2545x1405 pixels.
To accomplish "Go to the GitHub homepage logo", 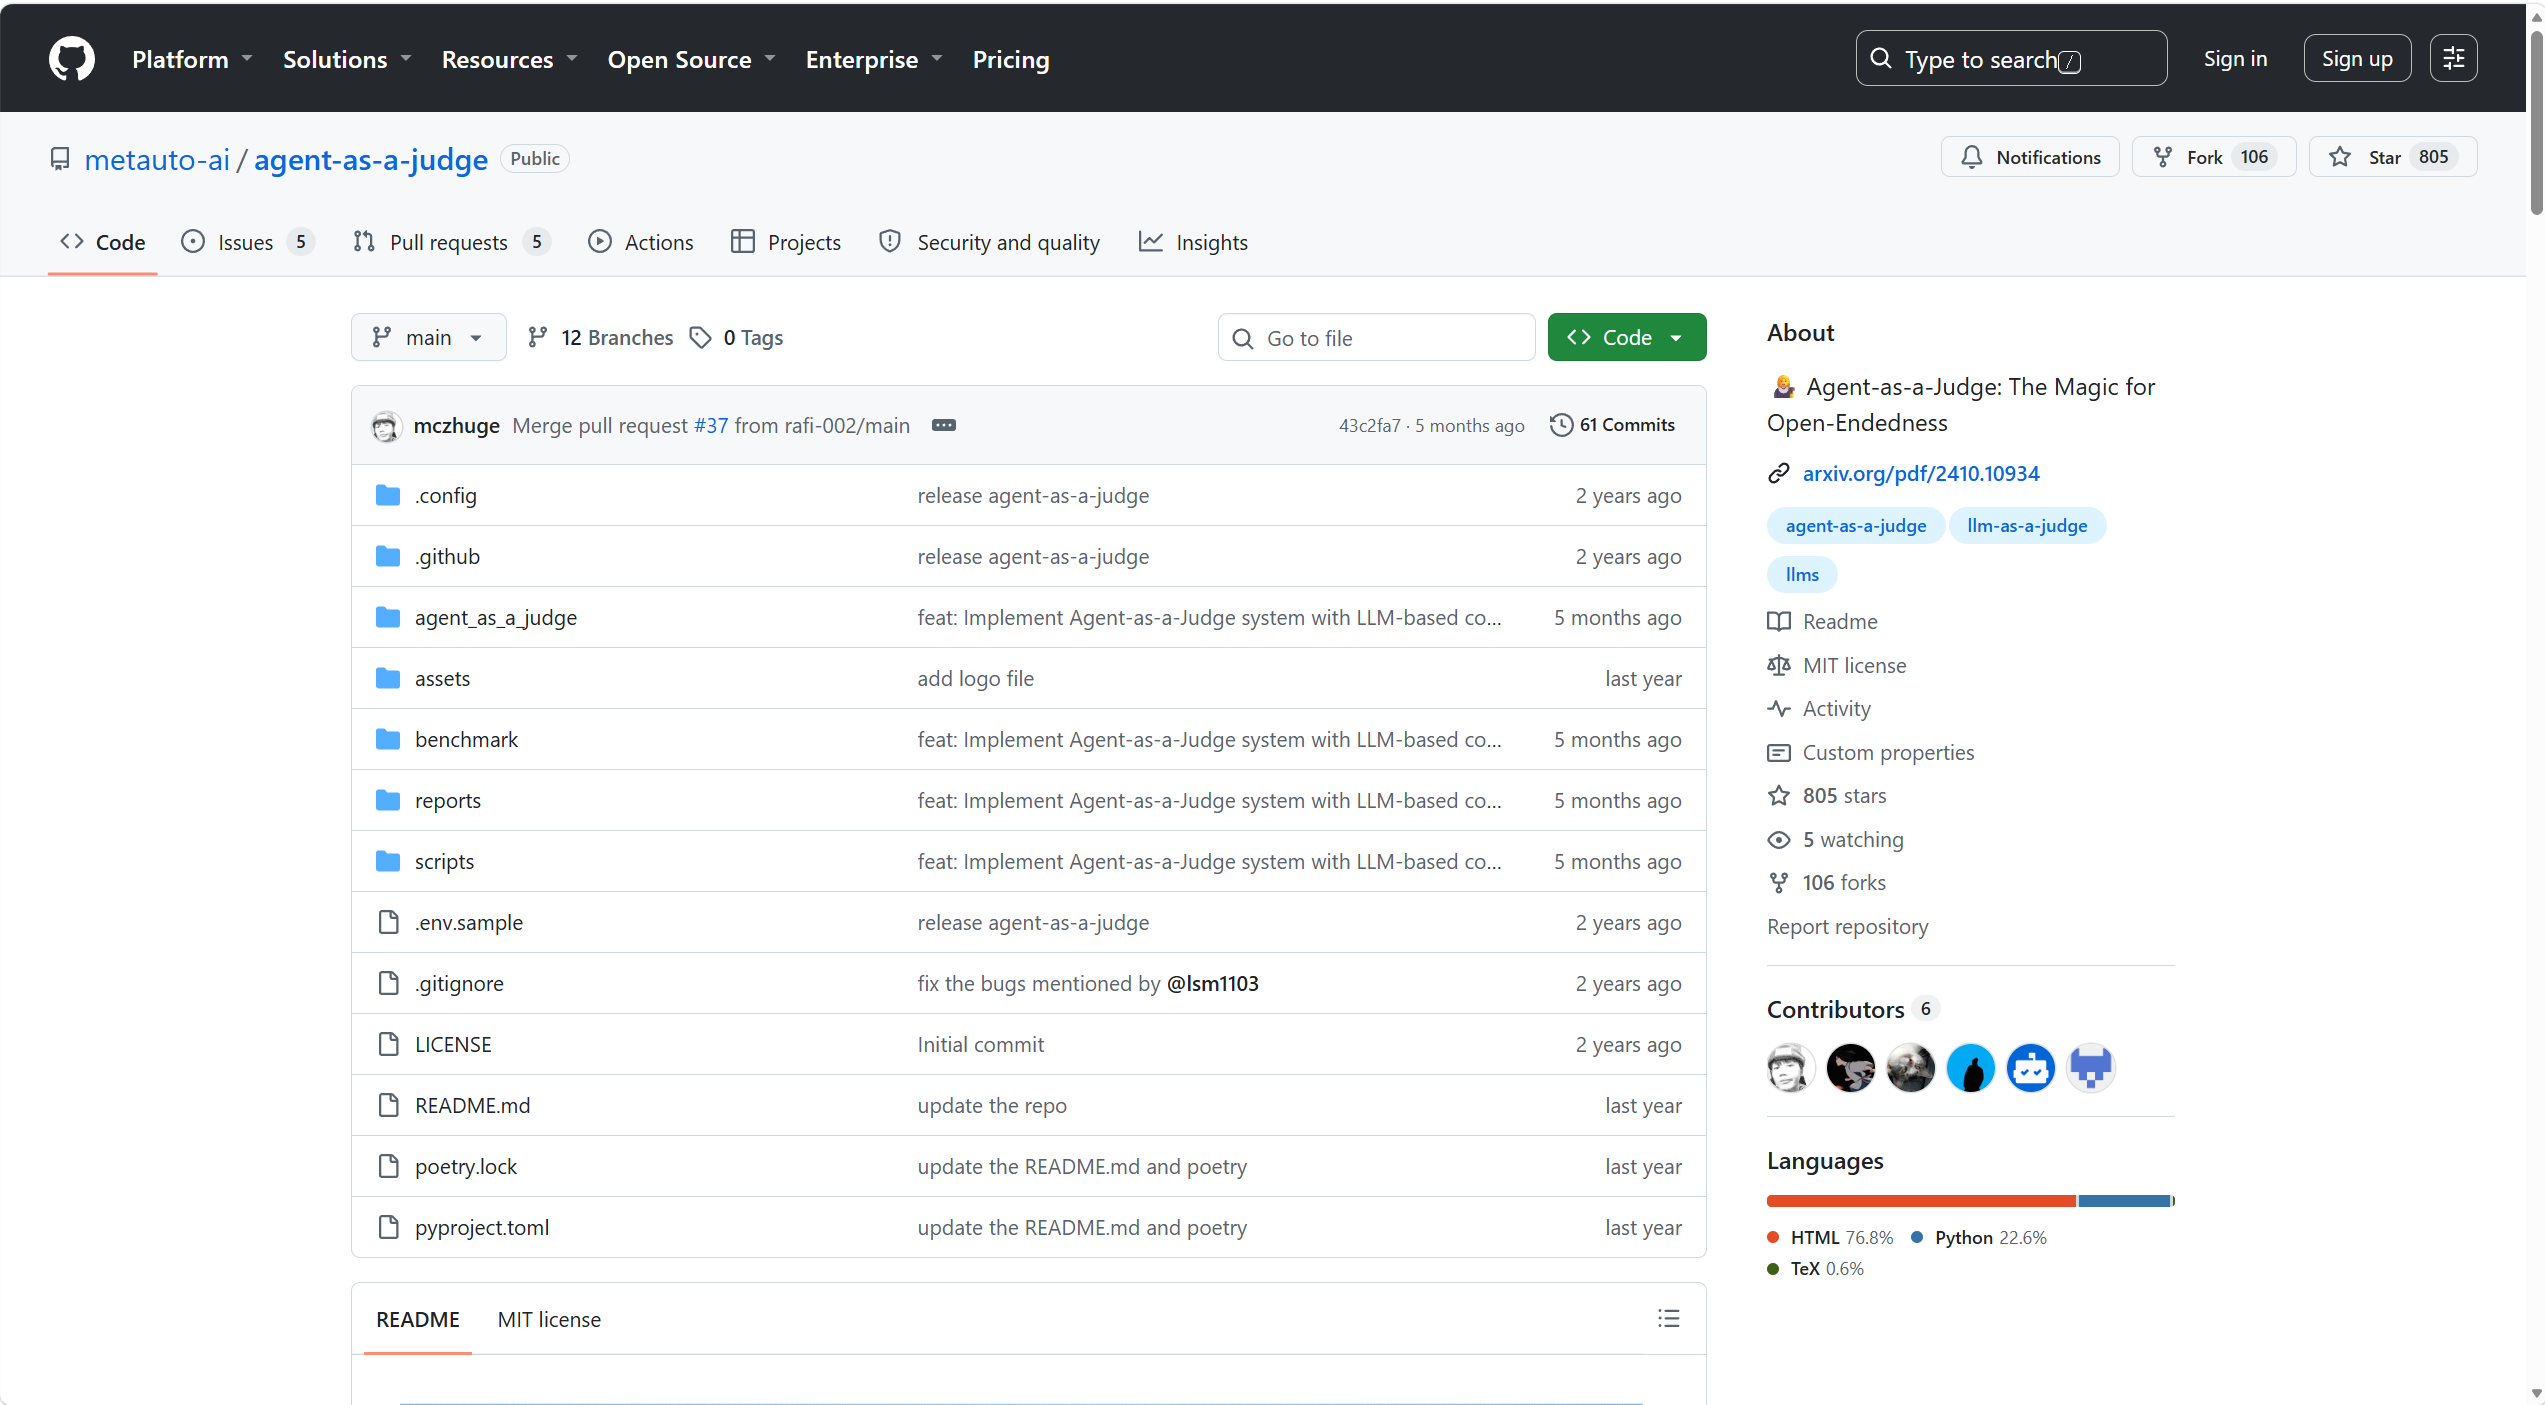I will (x=72, y=59).
